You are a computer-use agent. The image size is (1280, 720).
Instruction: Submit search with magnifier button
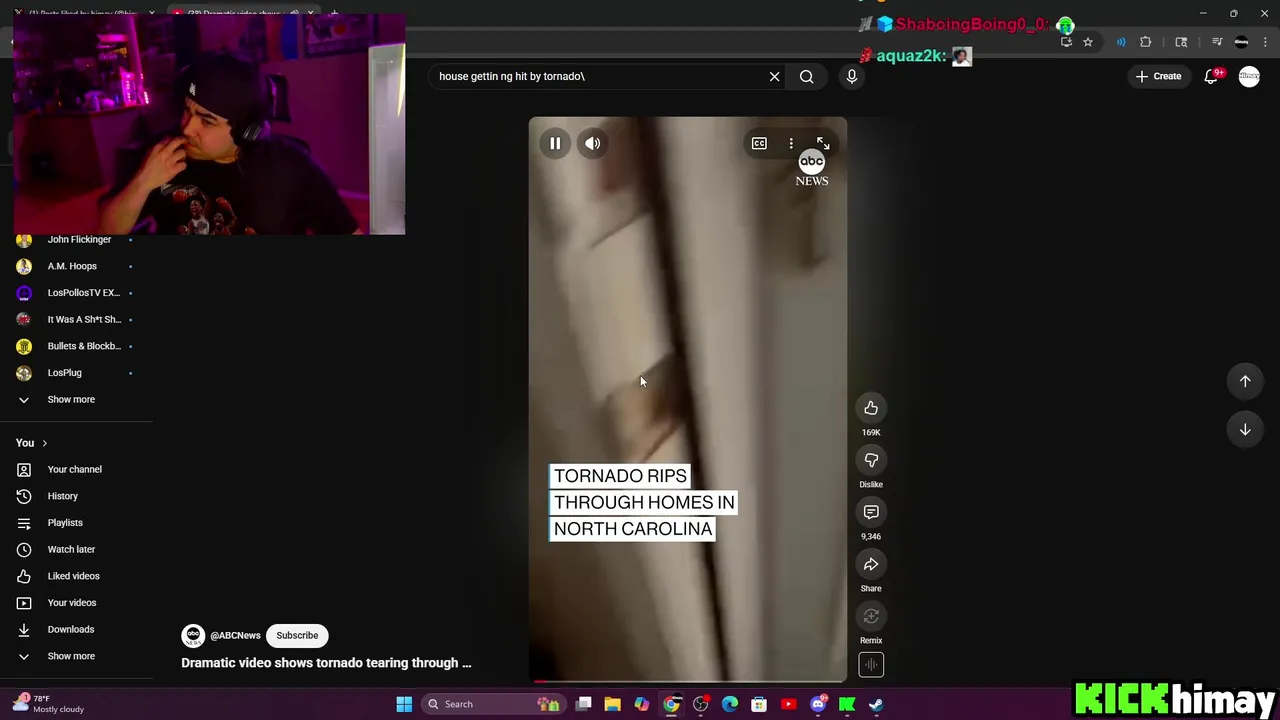coord(807,76)
